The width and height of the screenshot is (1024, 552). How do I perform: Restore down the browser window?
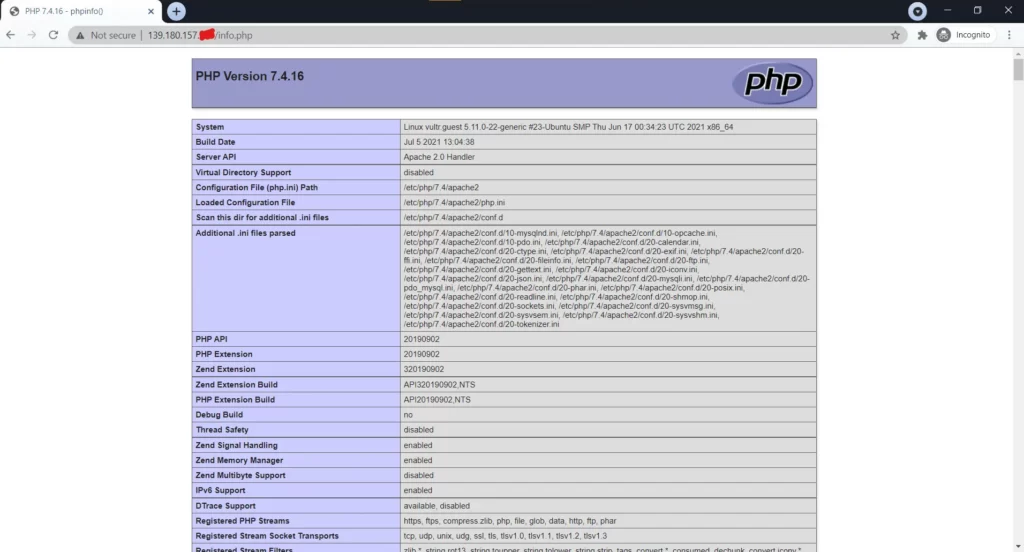(977, 11)
